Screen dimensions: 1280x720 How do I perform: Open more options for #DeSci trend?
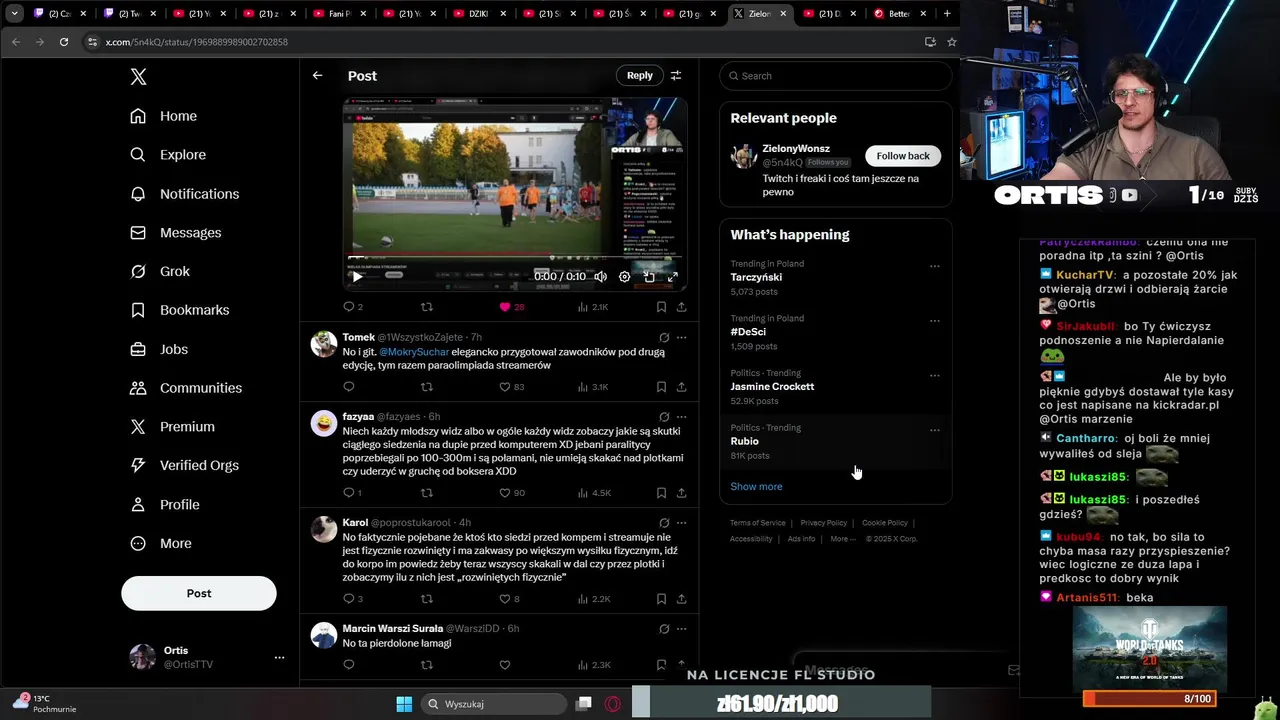coord(935,321)
